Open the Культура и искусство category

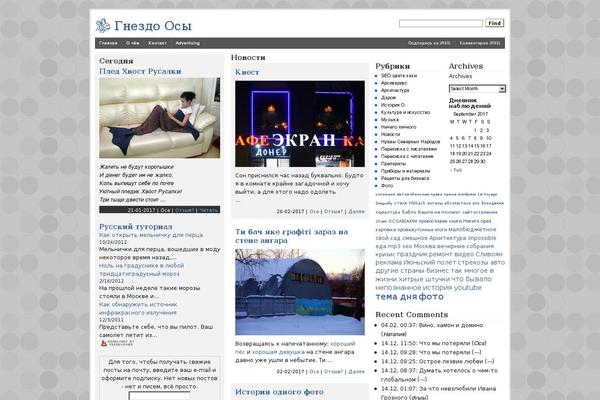[405, 113]
